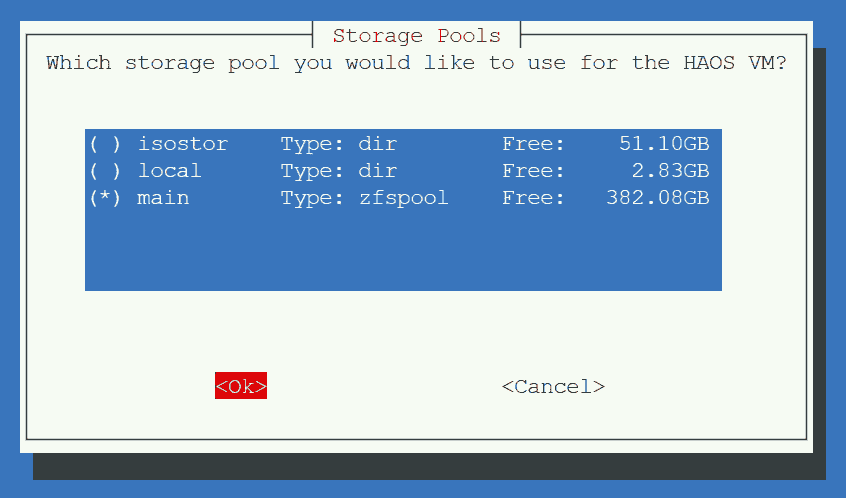Click the HAOS word in the prompt

pos(709,63)
